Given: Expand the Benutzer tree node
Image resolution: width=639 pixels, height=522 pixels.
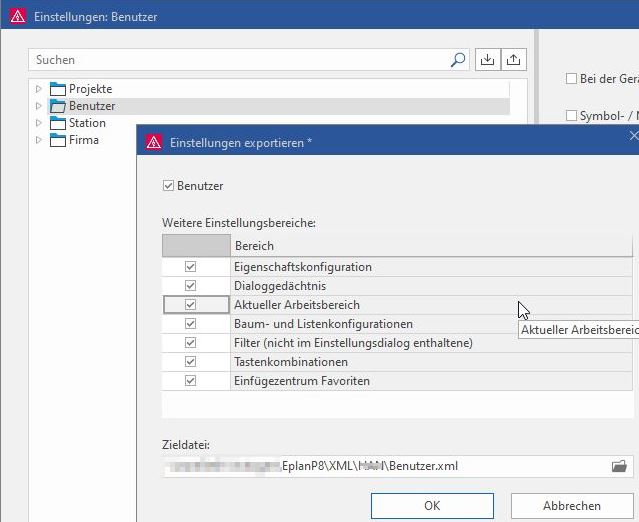Looking at the screenshot, I should tap(38, 106).
